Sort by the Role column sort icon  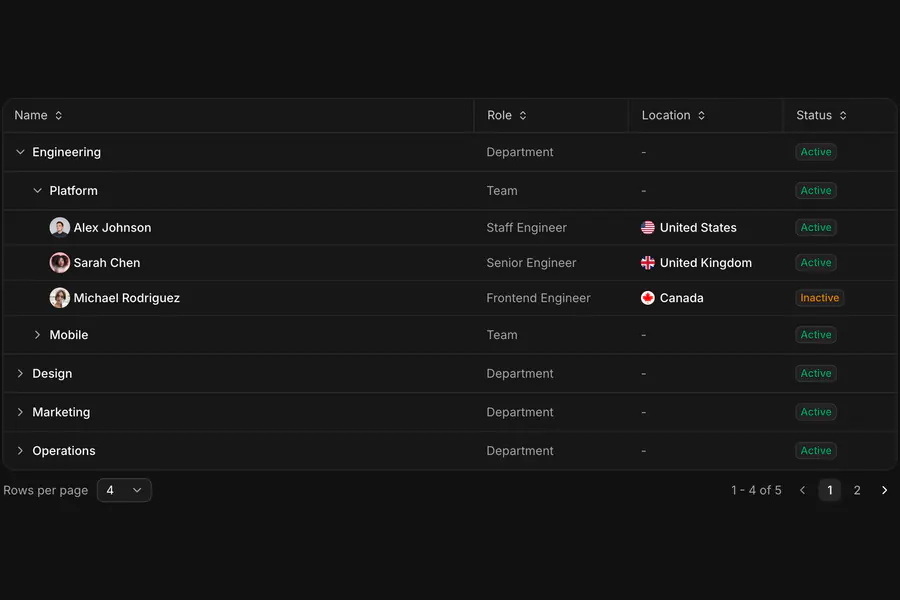pyautogui.click(x=523, y=115)
